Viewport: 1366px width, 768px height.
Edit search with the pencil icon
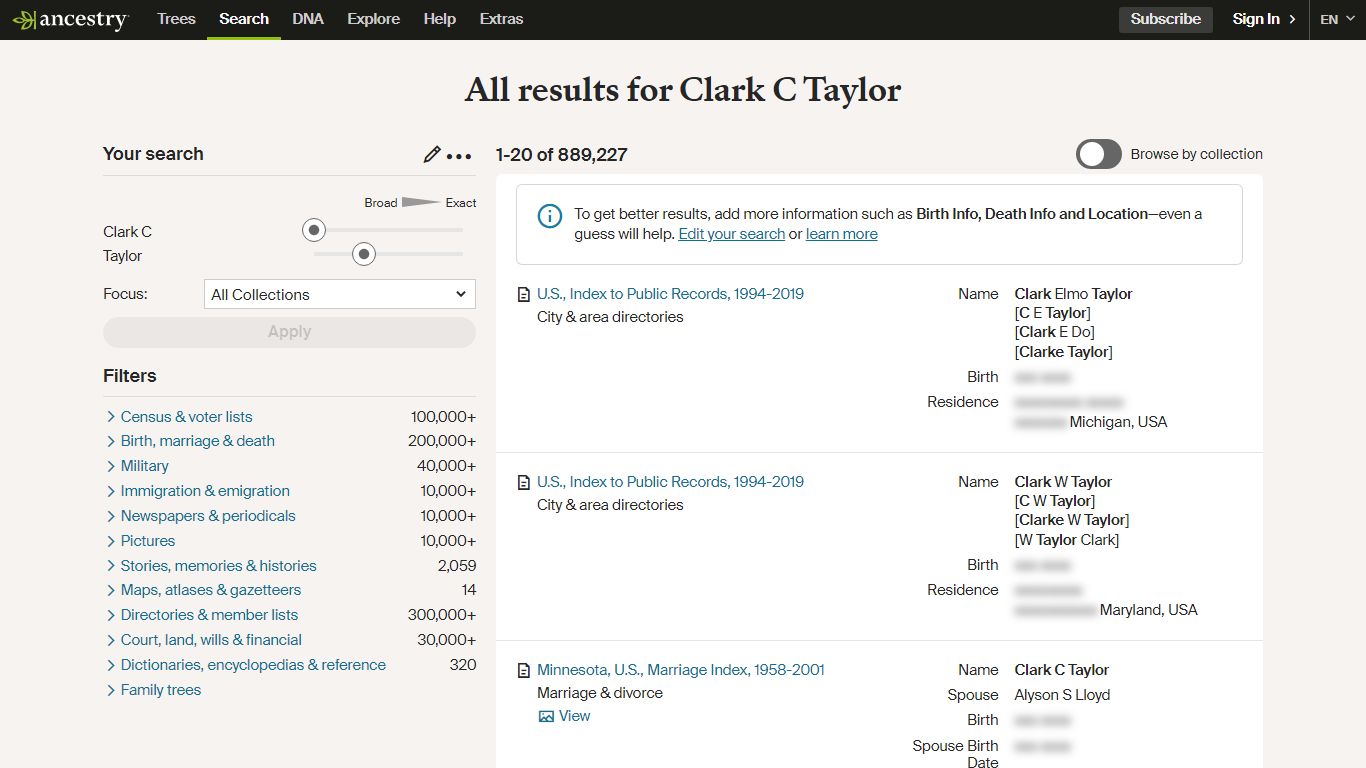click(x=432, y=154)
